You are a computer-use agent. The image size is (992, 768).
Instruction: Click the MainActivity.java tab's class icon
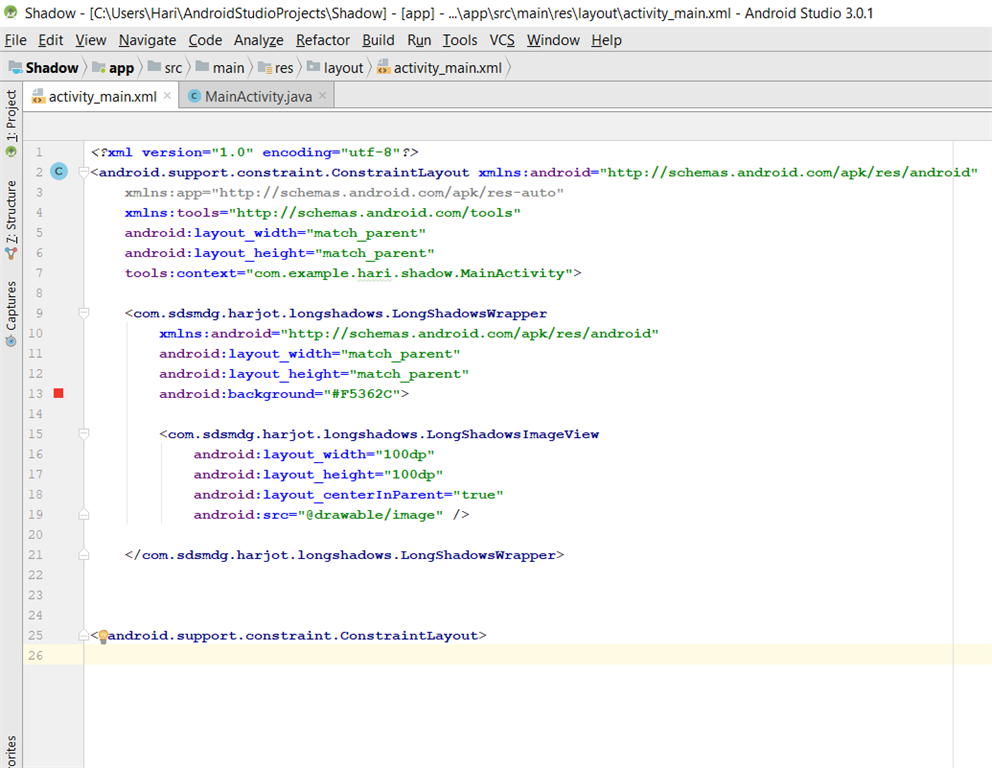tap(194, 96)
